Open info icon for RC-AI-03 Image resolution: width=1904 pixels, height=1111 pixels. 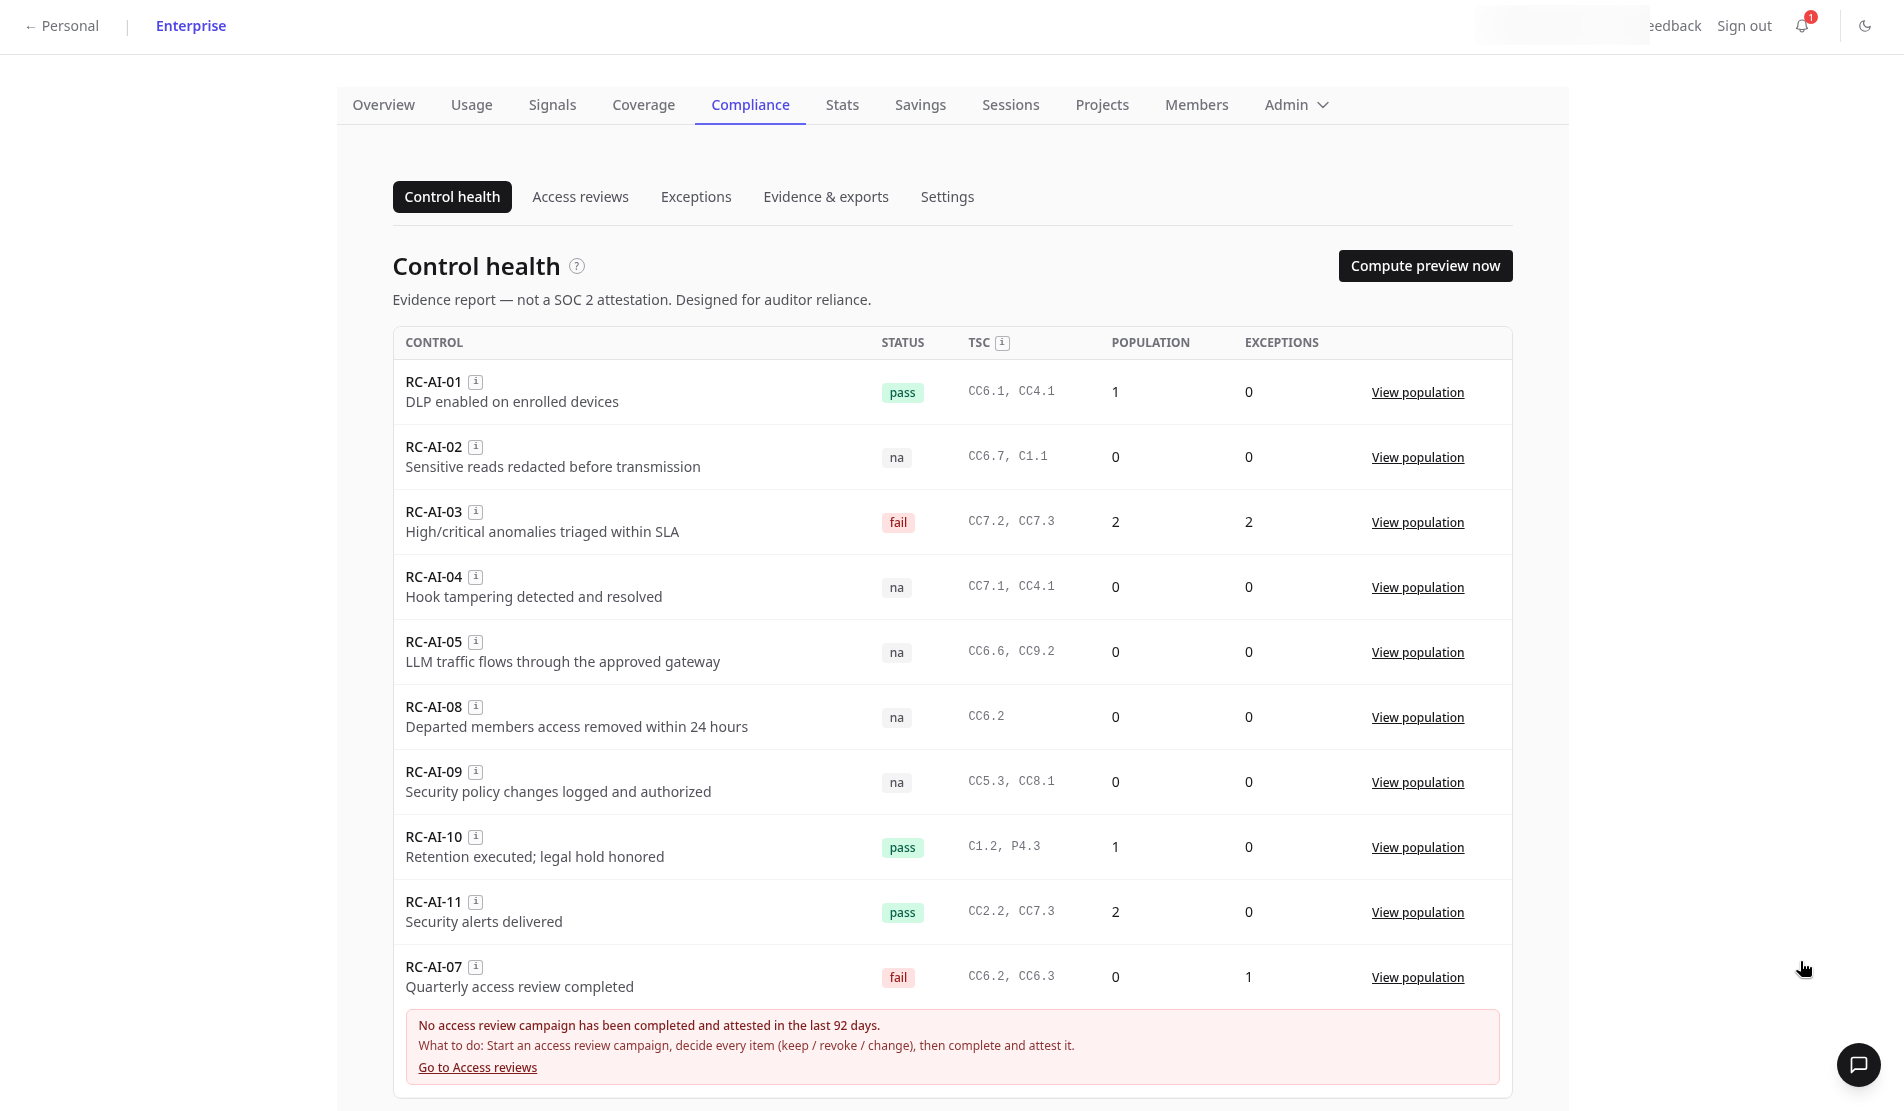coord(476,512)
